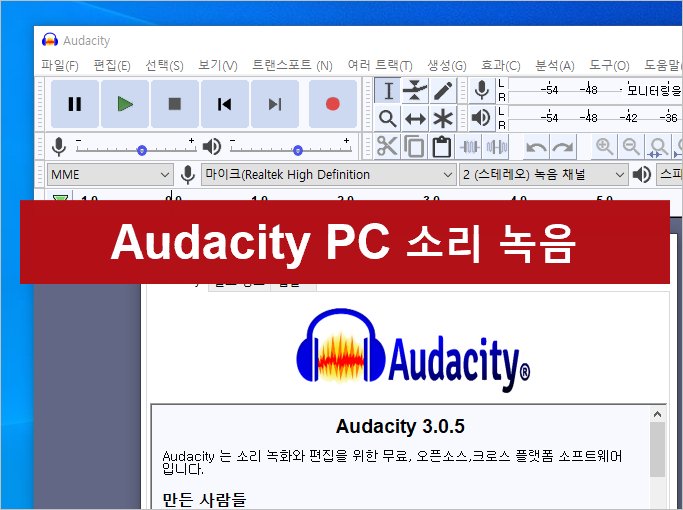Start playback with the green Play button
Screen dimensions: 683x510
(x=125, y=104)
